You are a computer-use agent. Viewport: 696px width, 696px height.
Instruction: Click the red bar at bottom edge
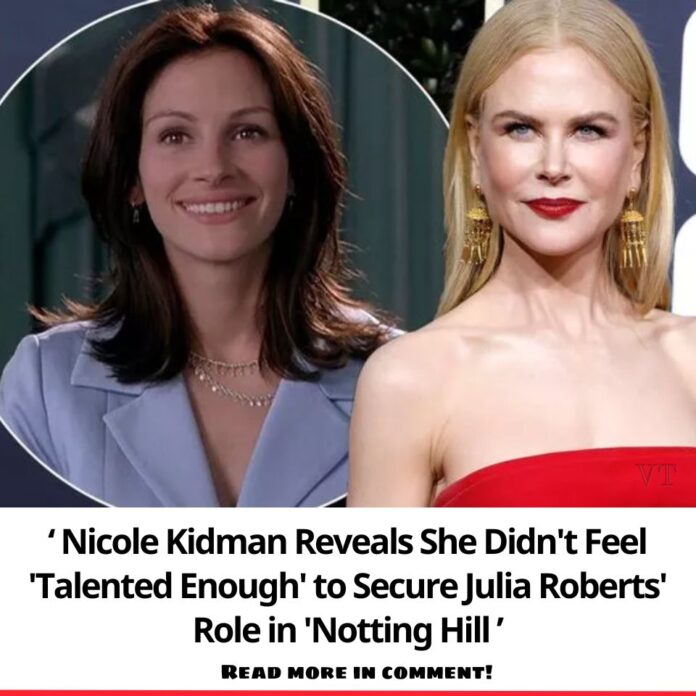tap(348, 693)
